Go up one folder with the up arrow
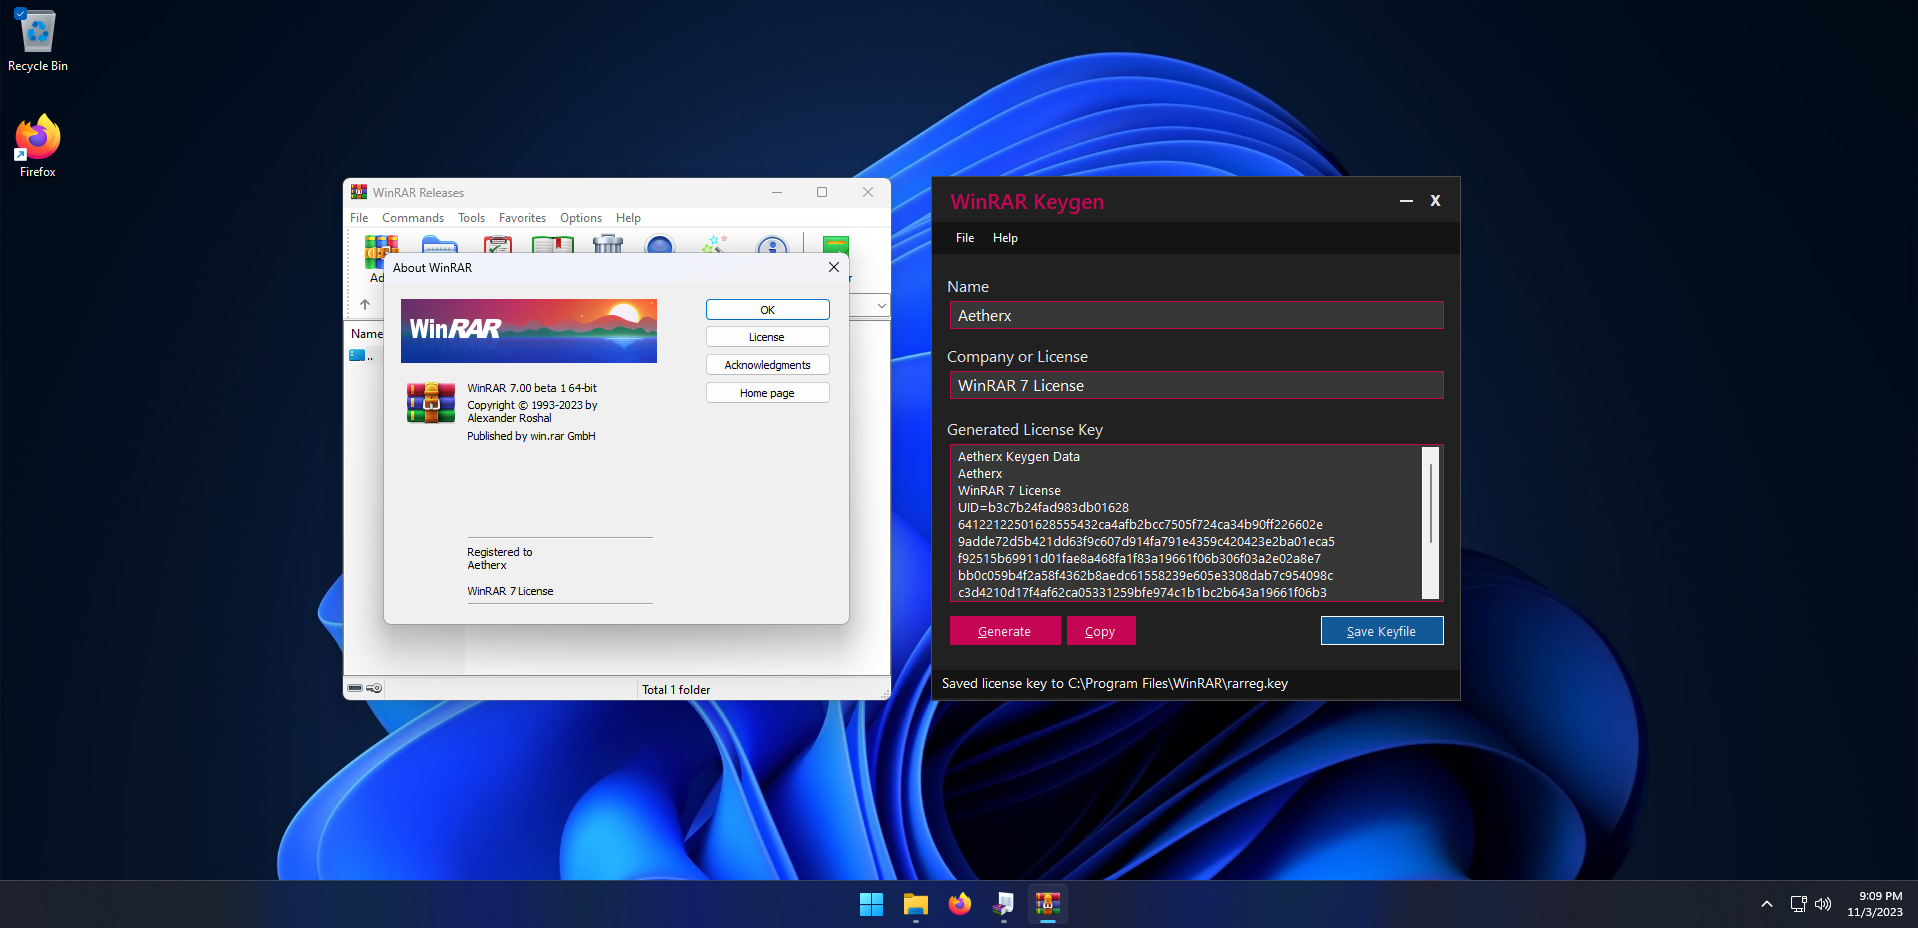This screenshot has width=1918, height=928. 365,305
